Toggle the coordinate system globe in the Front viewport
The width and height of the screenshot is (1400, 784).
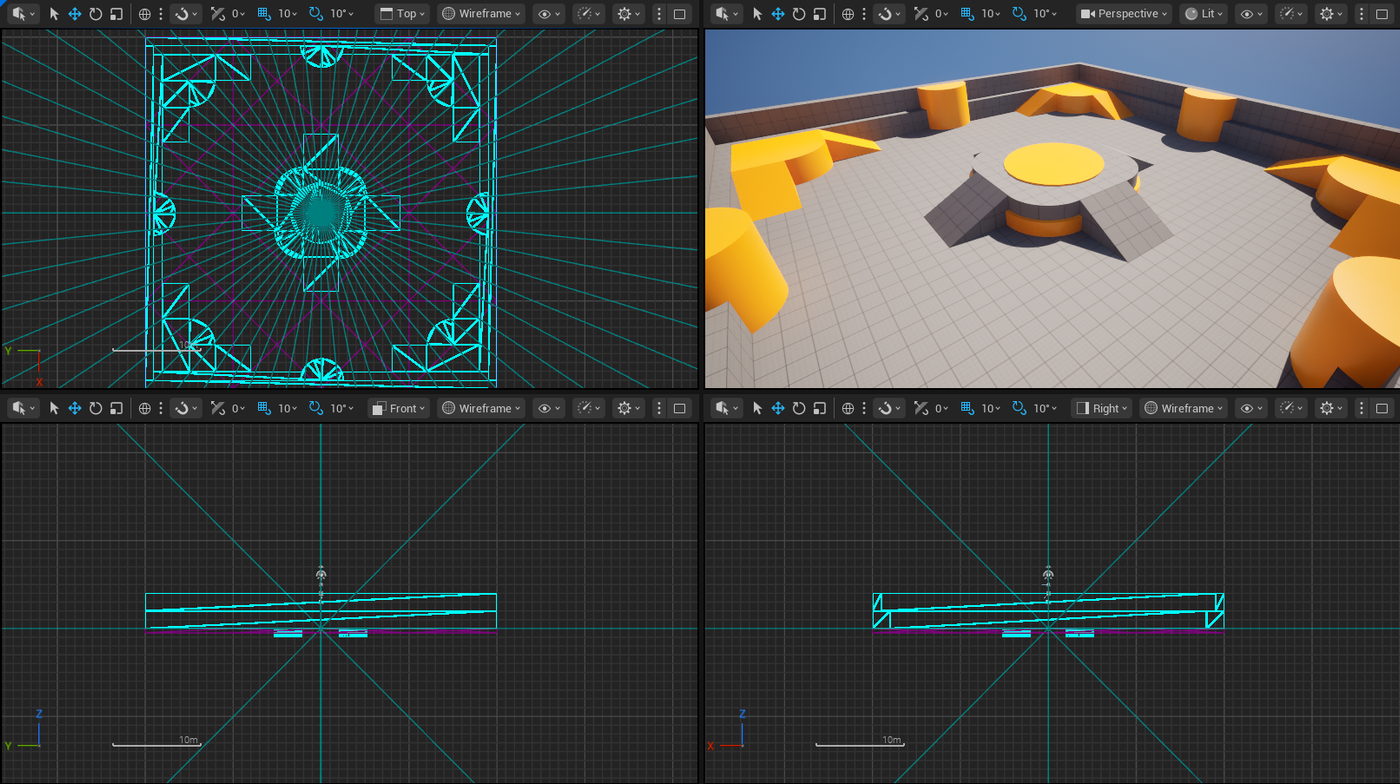(x=145, y=408)
